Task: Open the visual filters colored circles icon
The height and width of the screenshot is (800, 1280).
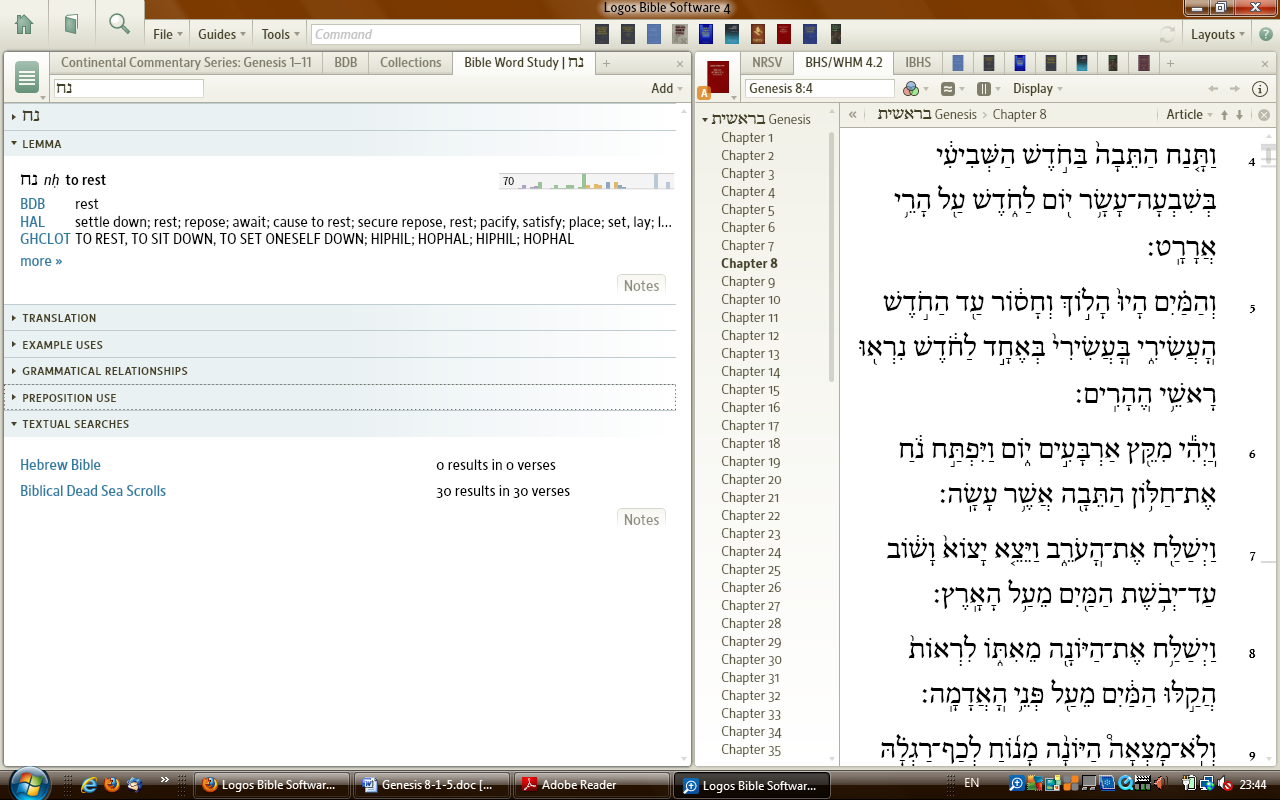Action: coord(913,88)
